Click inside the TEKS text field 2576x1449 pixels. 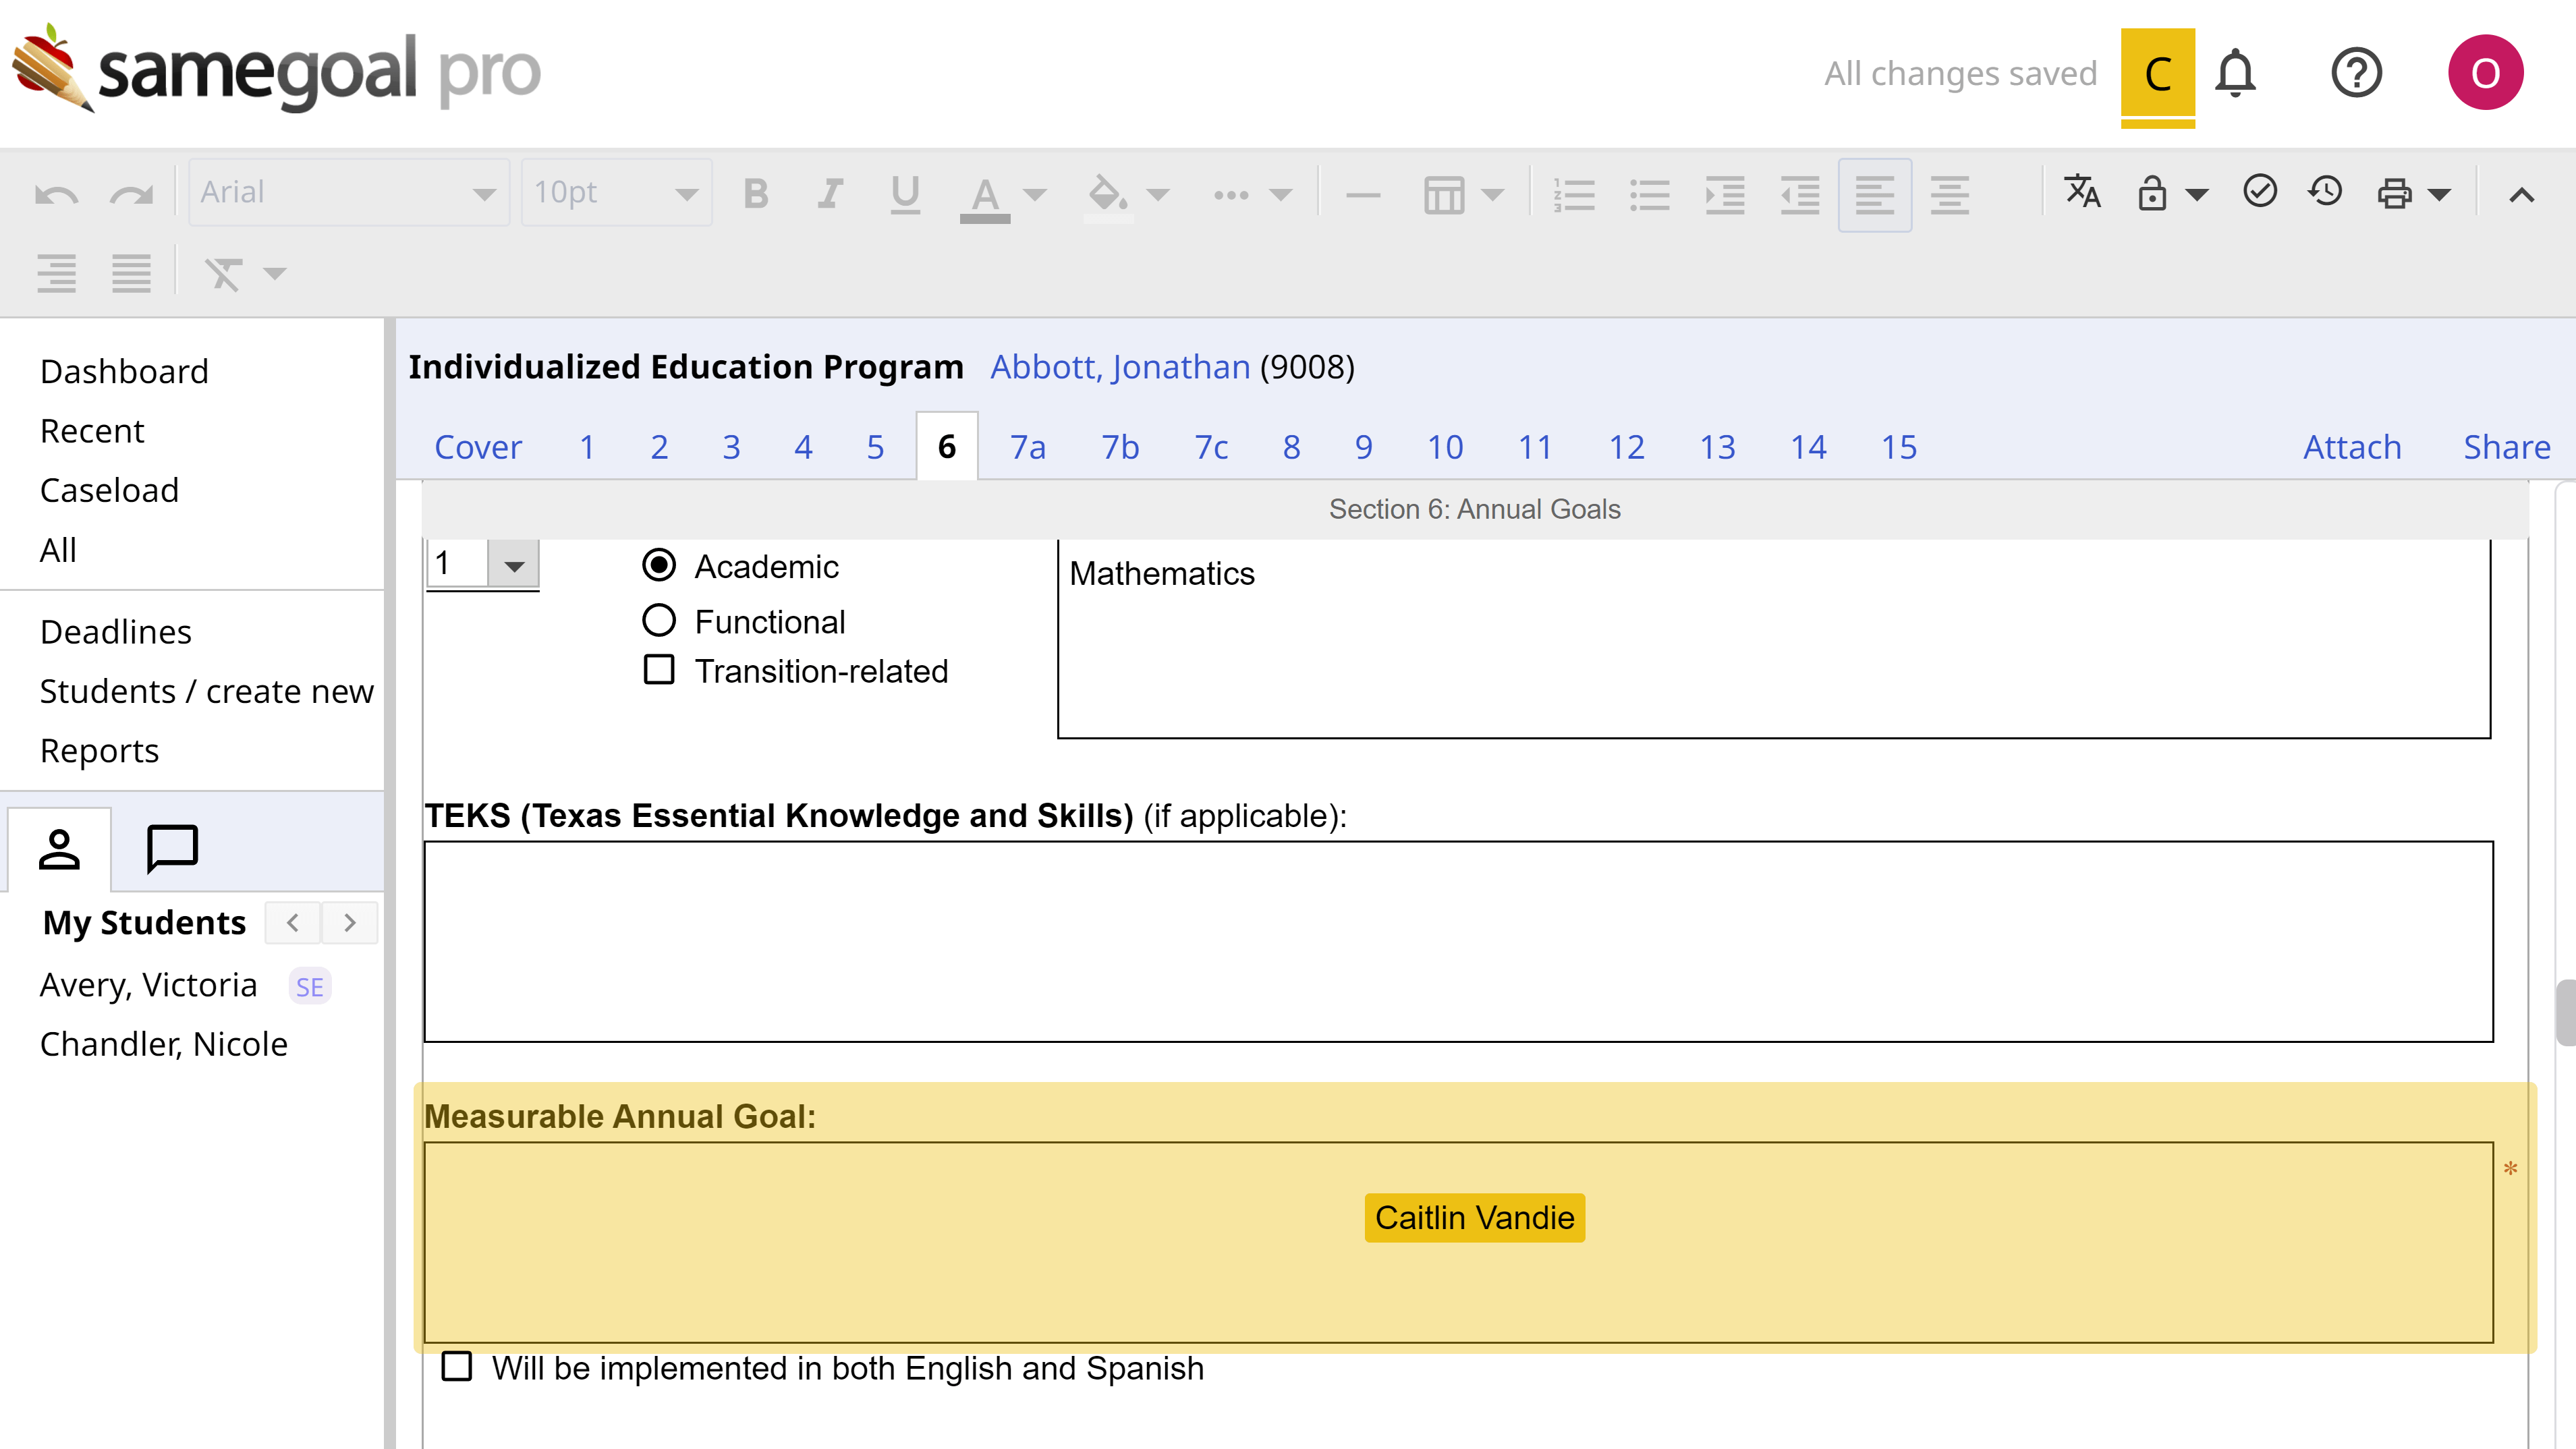(x=1458, y=941)
